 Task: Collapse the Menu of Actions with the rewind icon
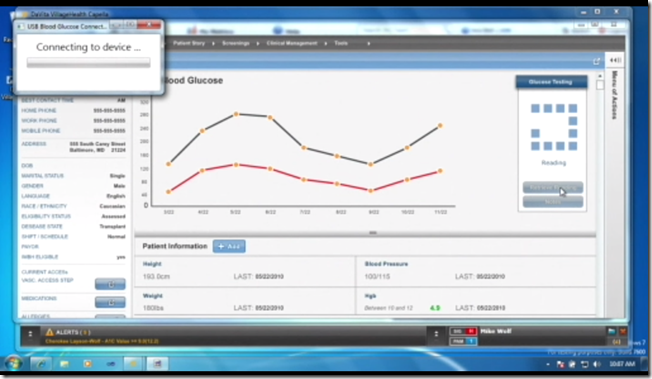[x=615, y=60]
